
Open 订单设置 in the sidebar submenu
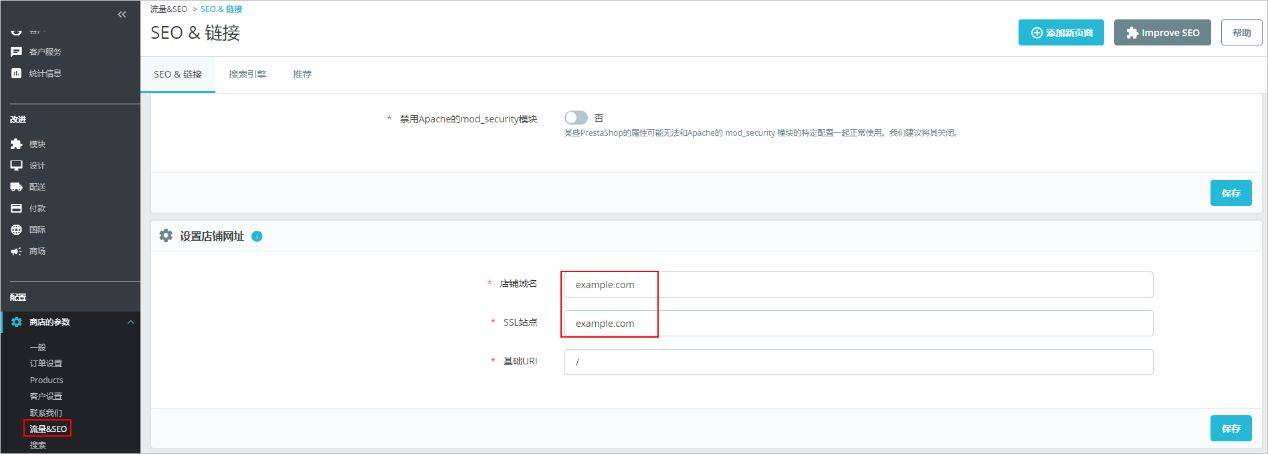pos(46,363)
